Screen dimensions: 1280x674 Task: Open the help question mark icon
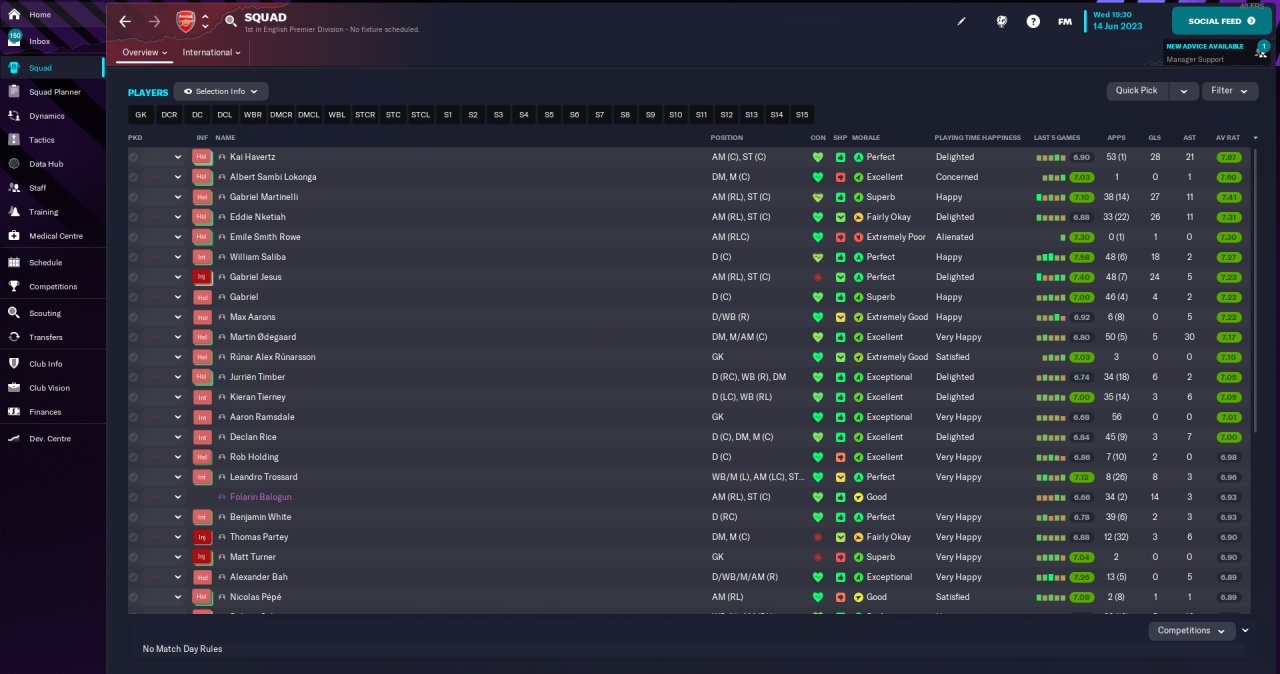click(1033, 21)
